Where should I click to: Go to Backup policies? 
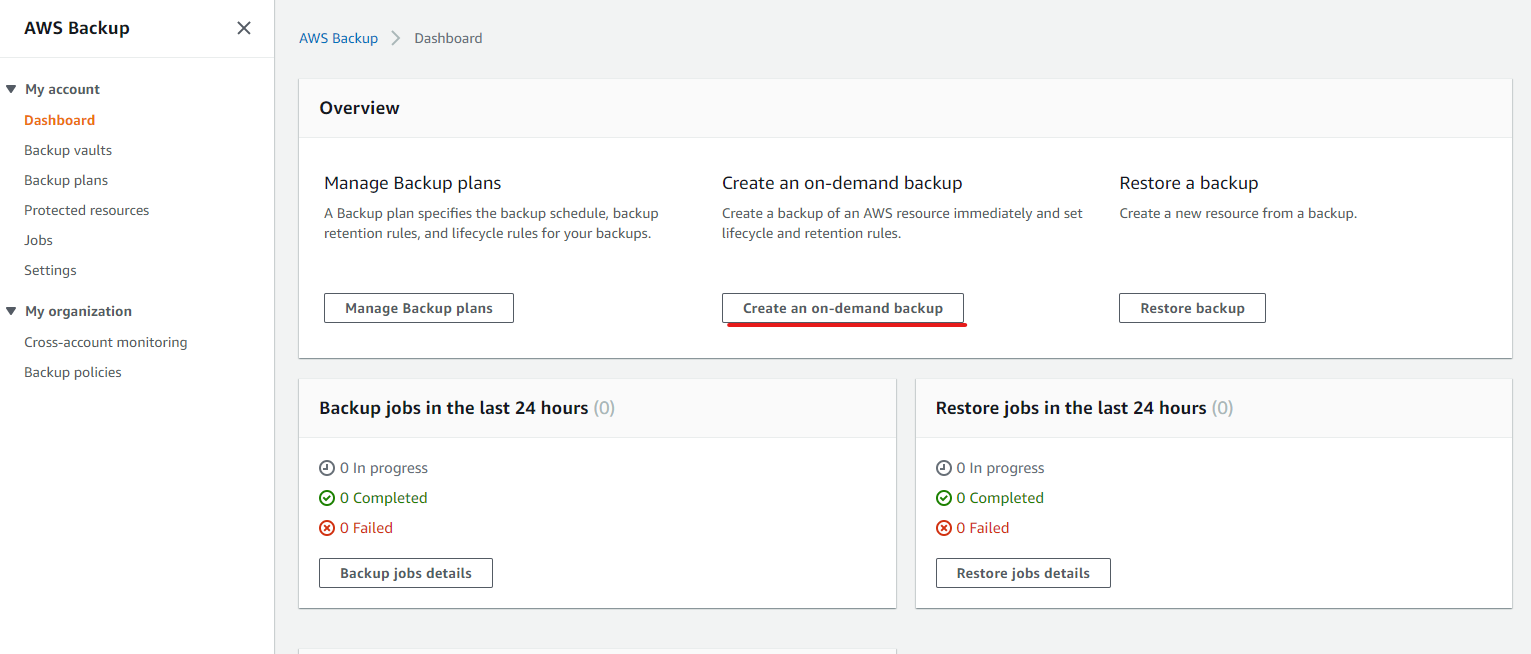73,372
